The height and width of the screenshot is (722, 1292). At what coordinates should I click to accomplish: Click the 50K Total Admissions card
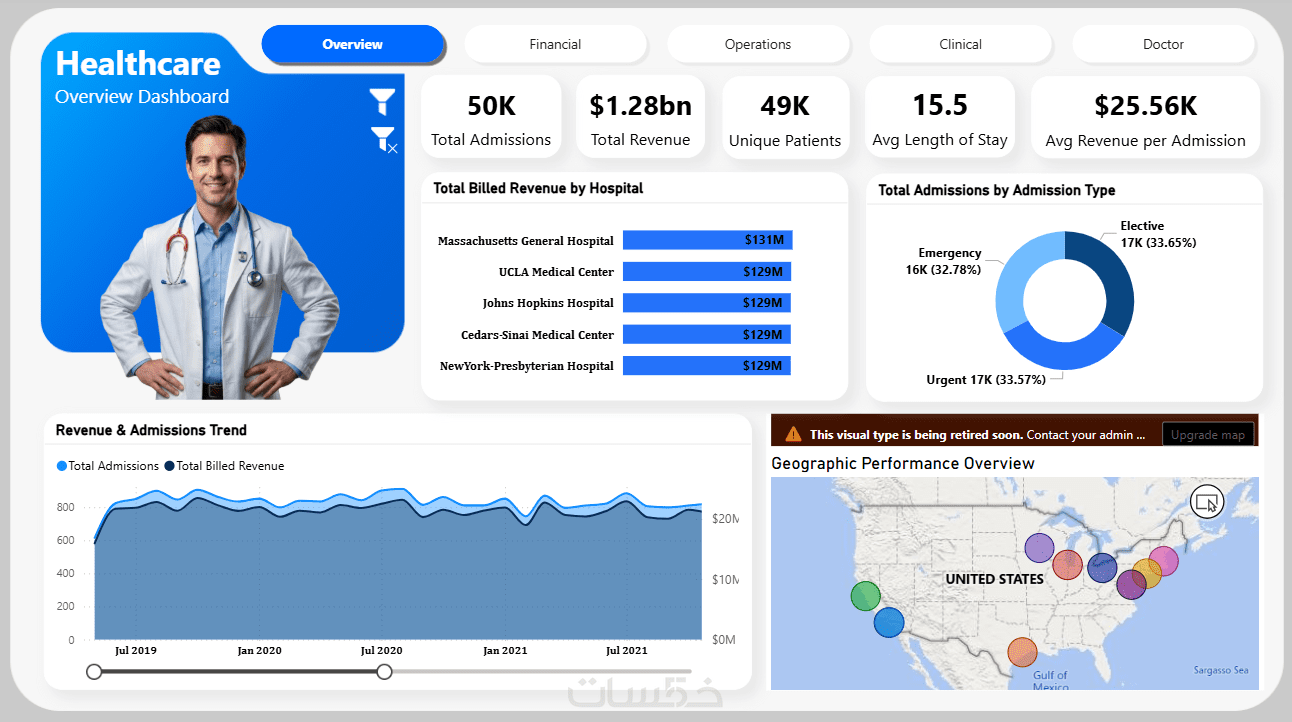[491, 117]
